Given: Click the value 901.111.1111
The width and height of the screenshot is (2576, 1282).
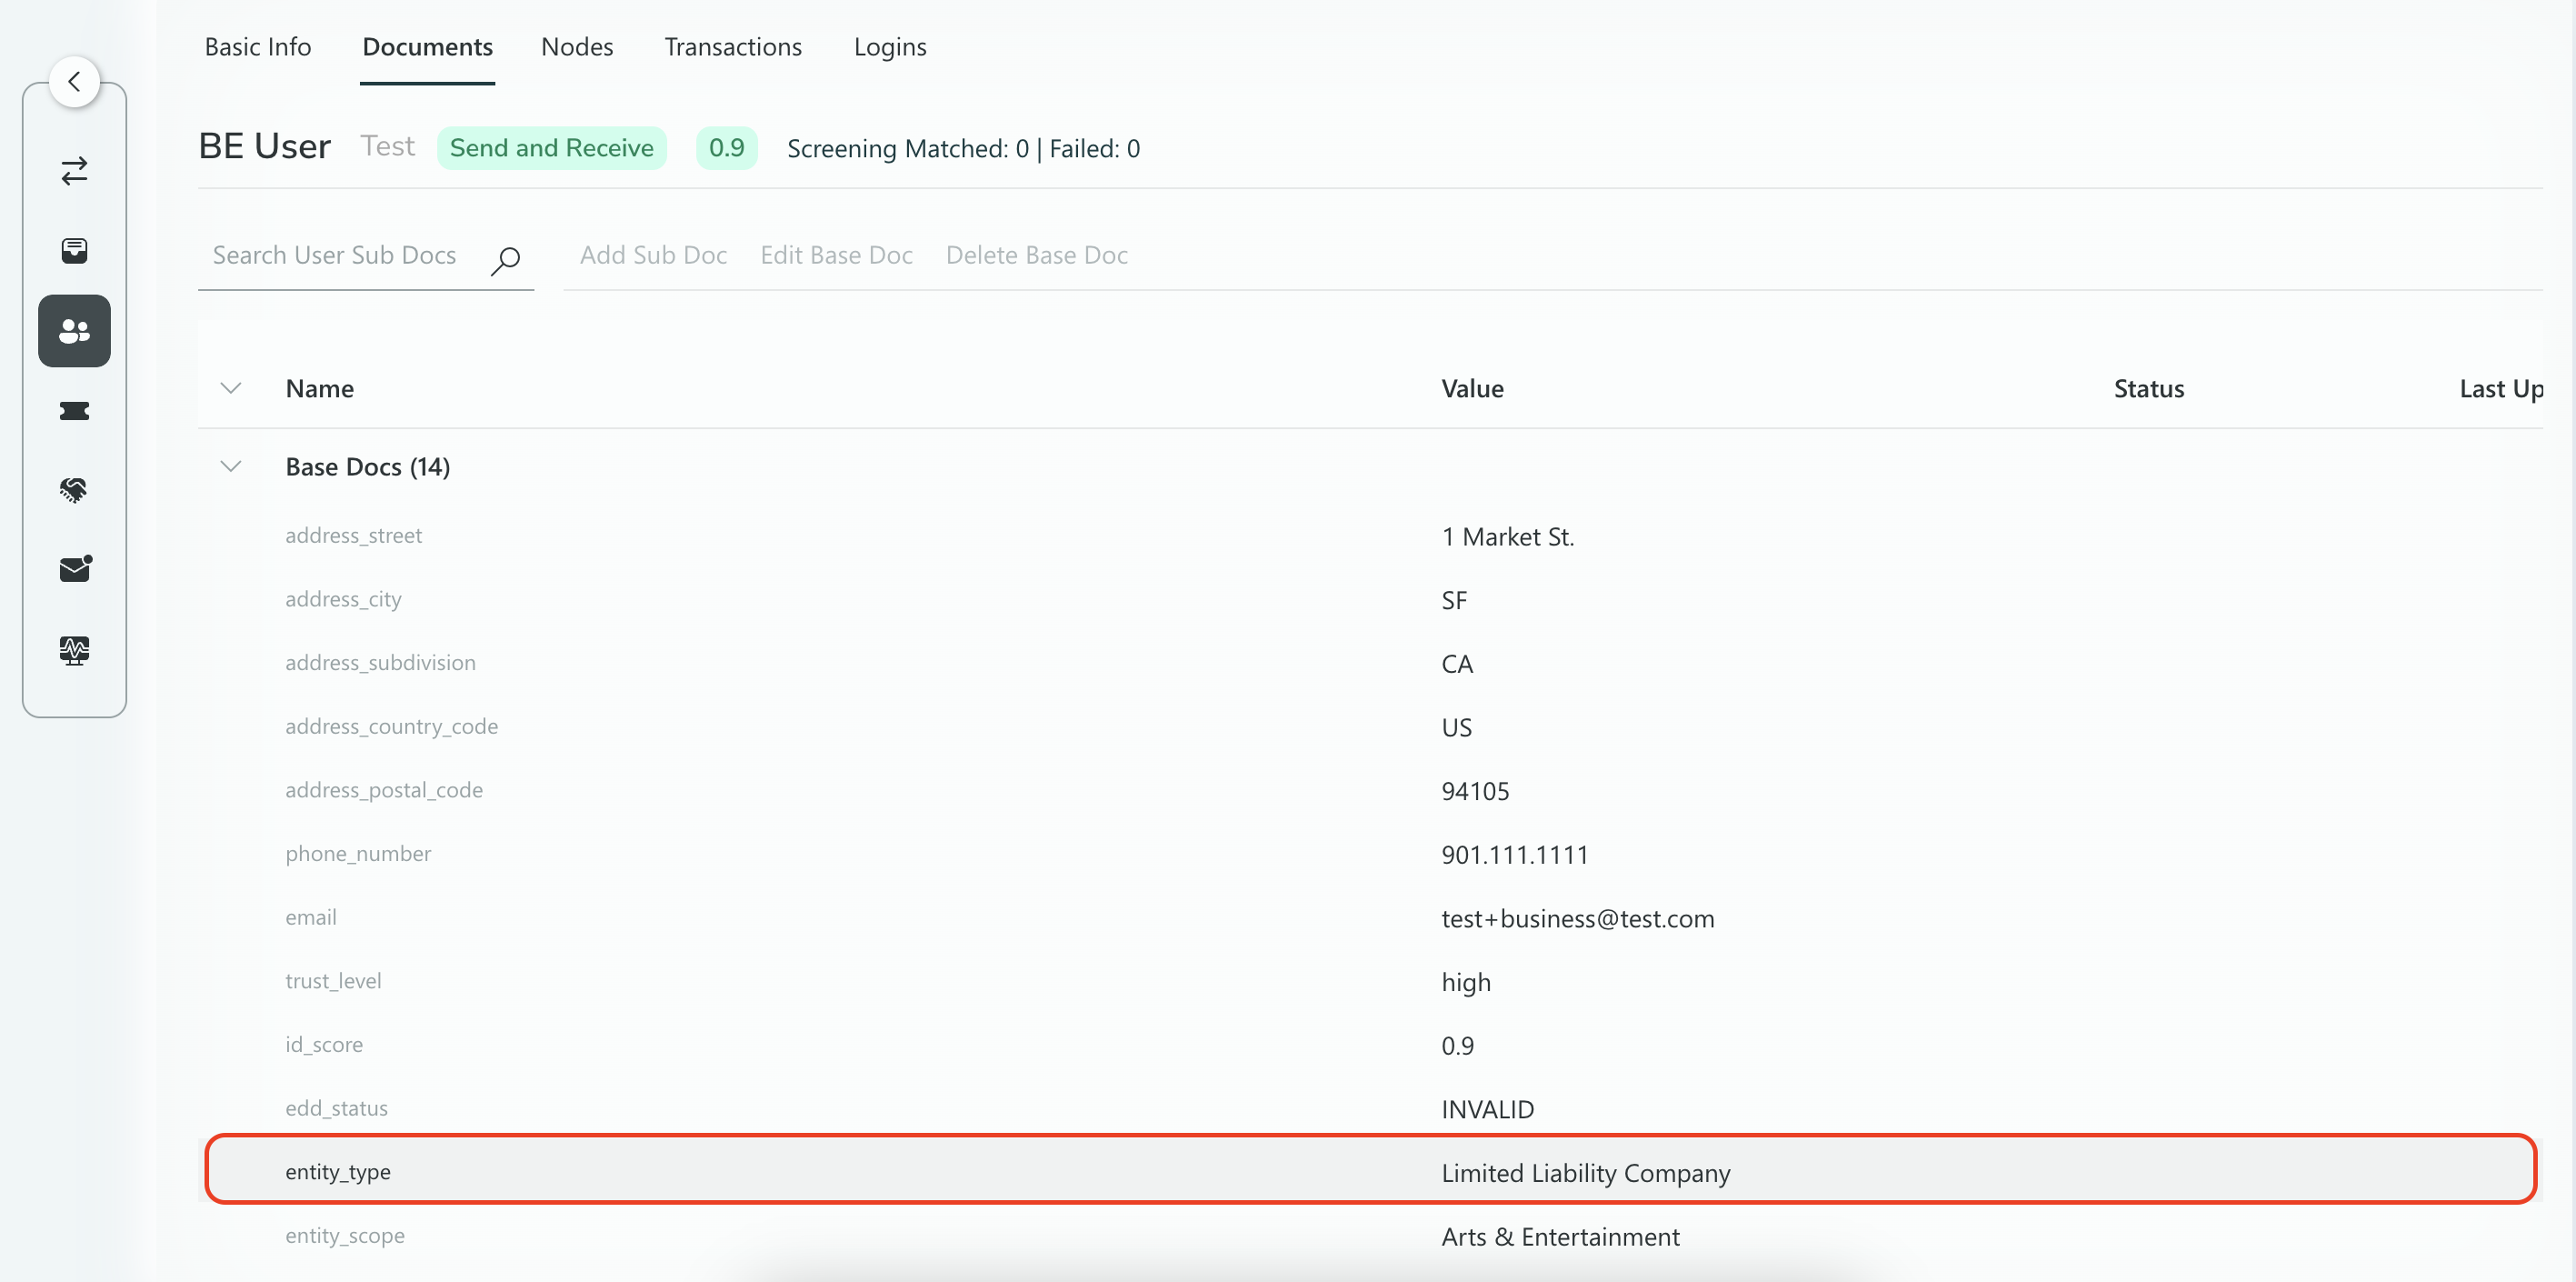Looking at the screenshot, I should 1514,855.
